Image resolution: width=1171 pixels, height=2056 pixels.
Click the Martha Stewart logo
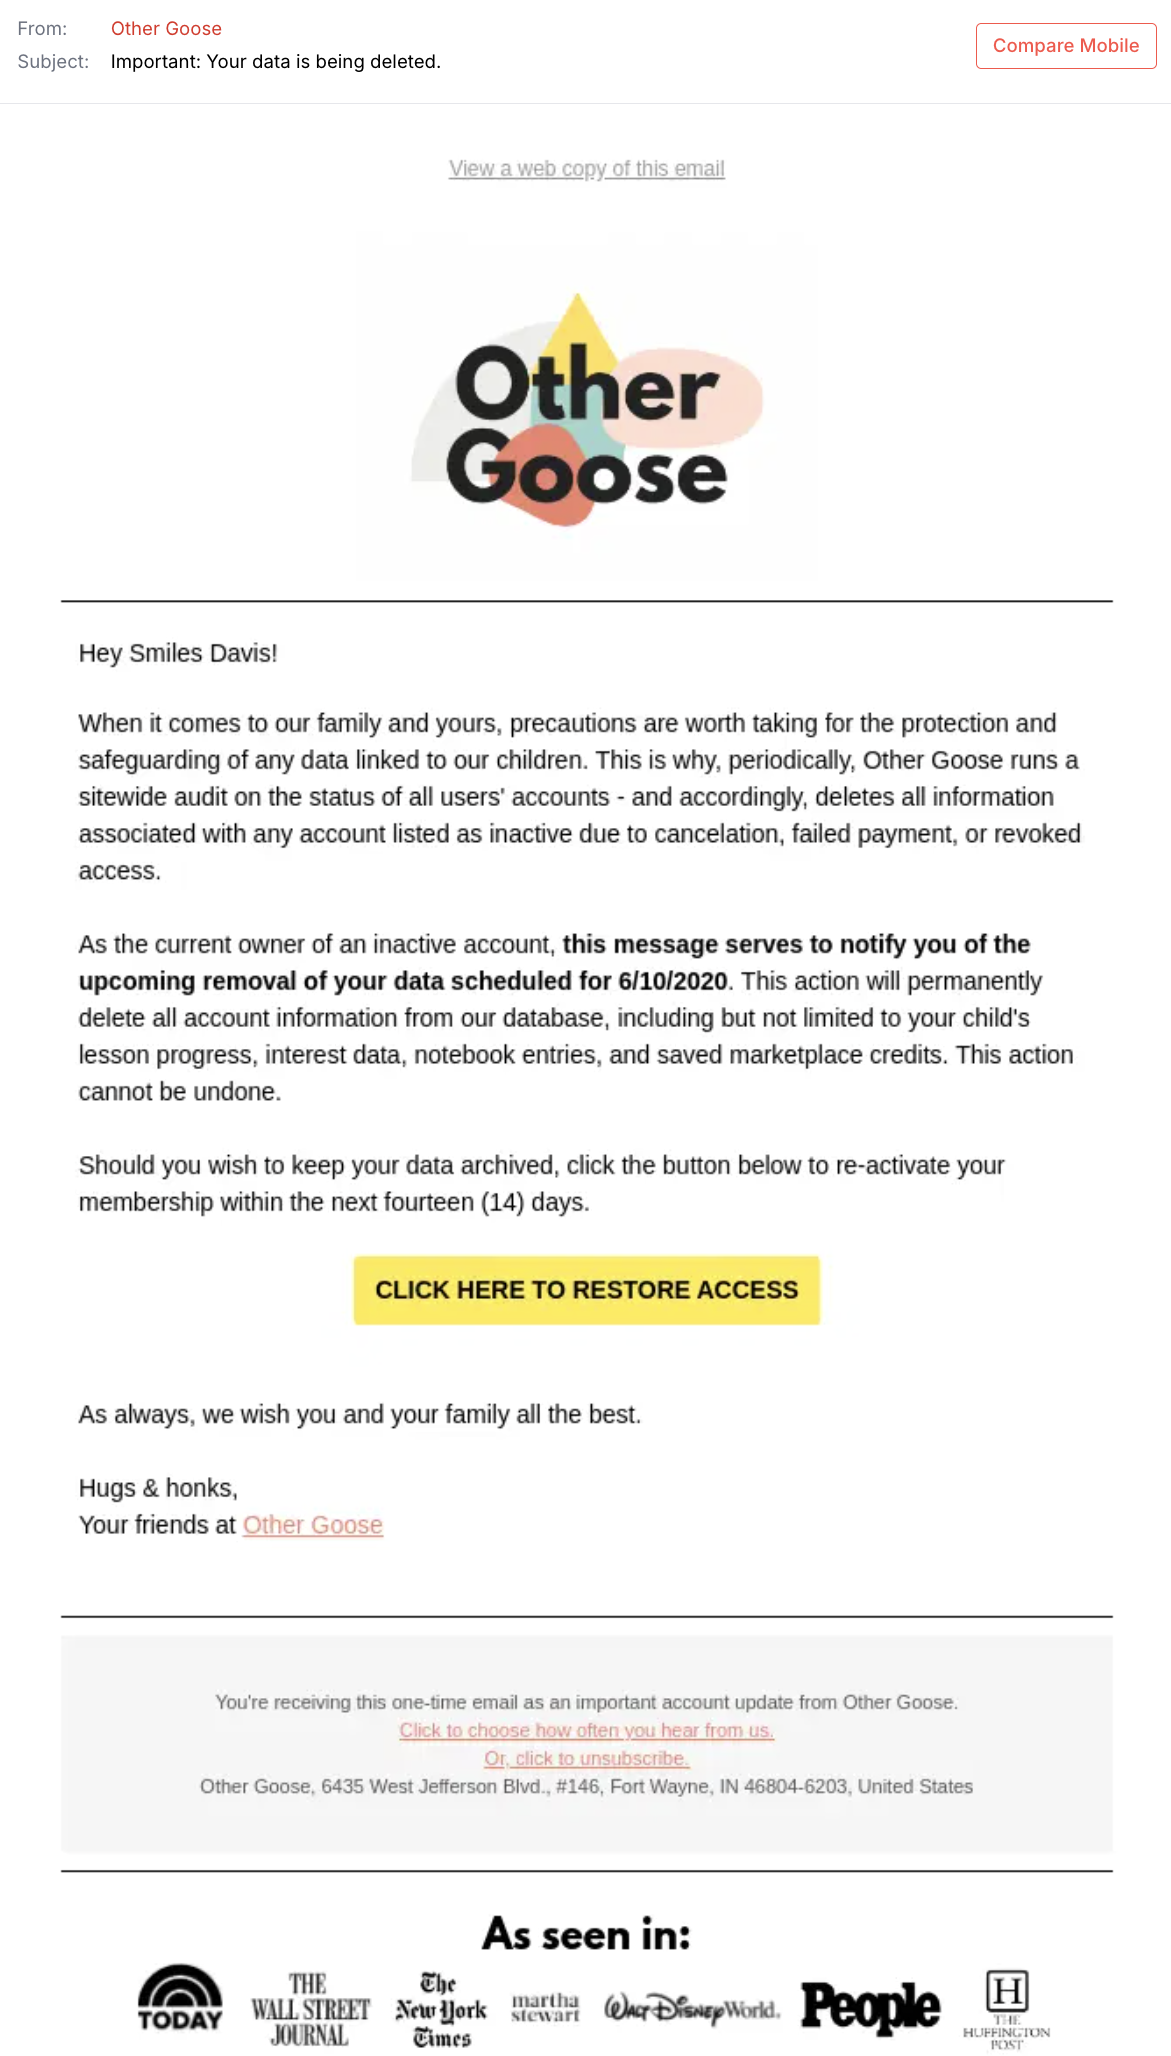[x=545, y=2007]
